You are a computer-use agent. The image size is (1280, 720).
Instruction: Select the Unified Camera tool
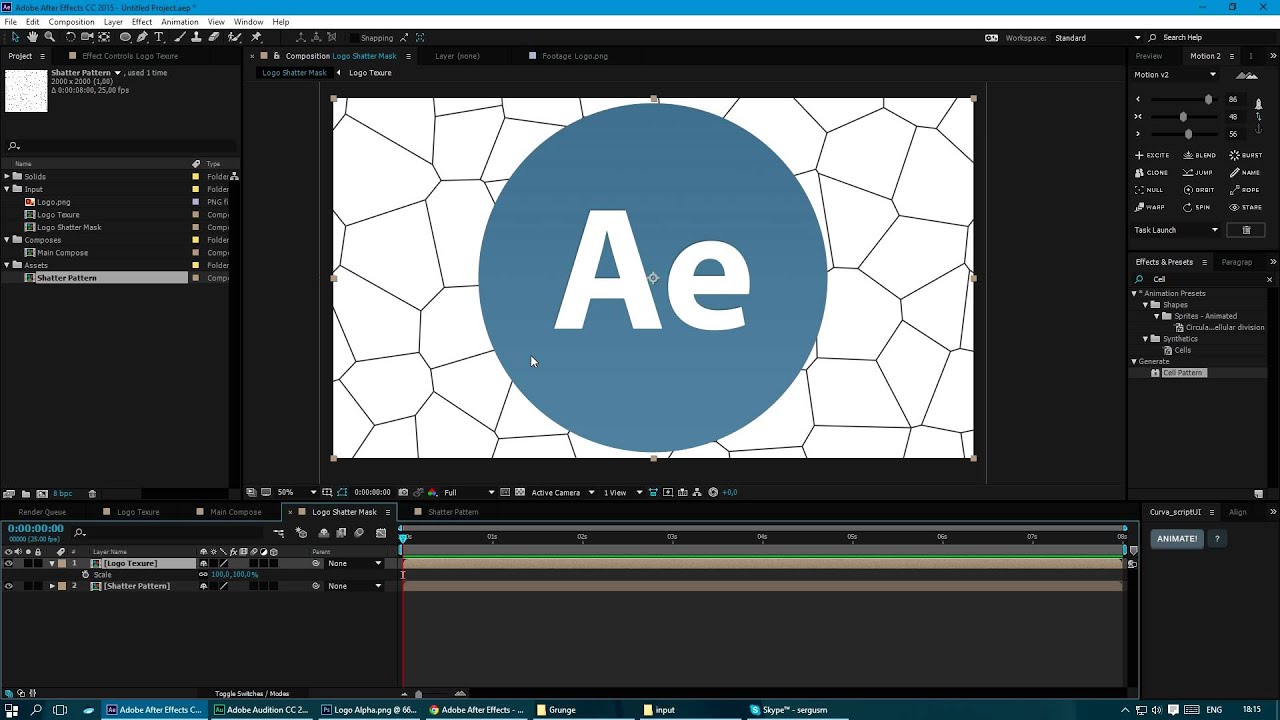(x=87, y=37)
